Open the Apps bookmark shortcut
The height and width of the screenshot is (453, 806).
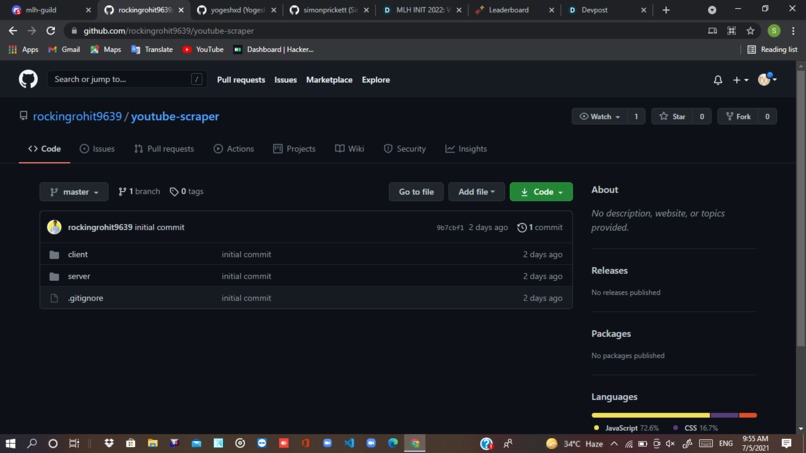(24, 49)
